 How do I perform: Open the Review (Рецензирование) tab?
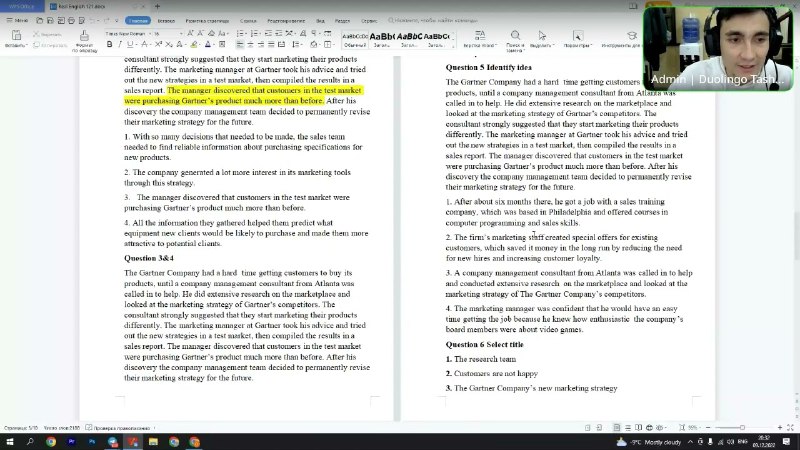(x=286, y=21)
